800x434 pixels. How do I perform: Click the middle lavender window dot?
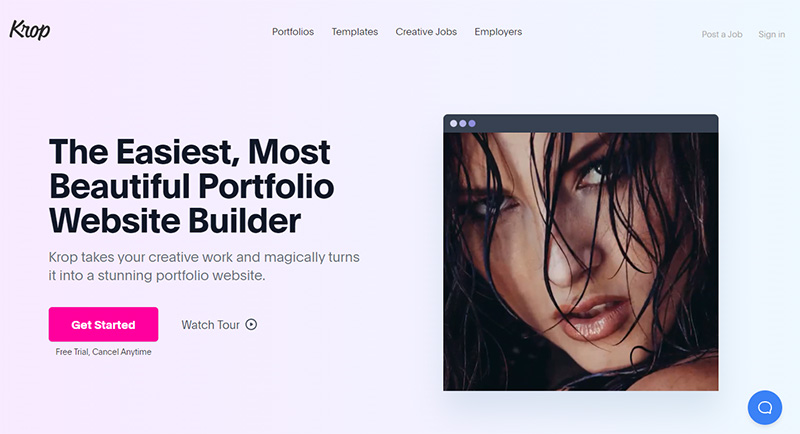coord(463,123)
